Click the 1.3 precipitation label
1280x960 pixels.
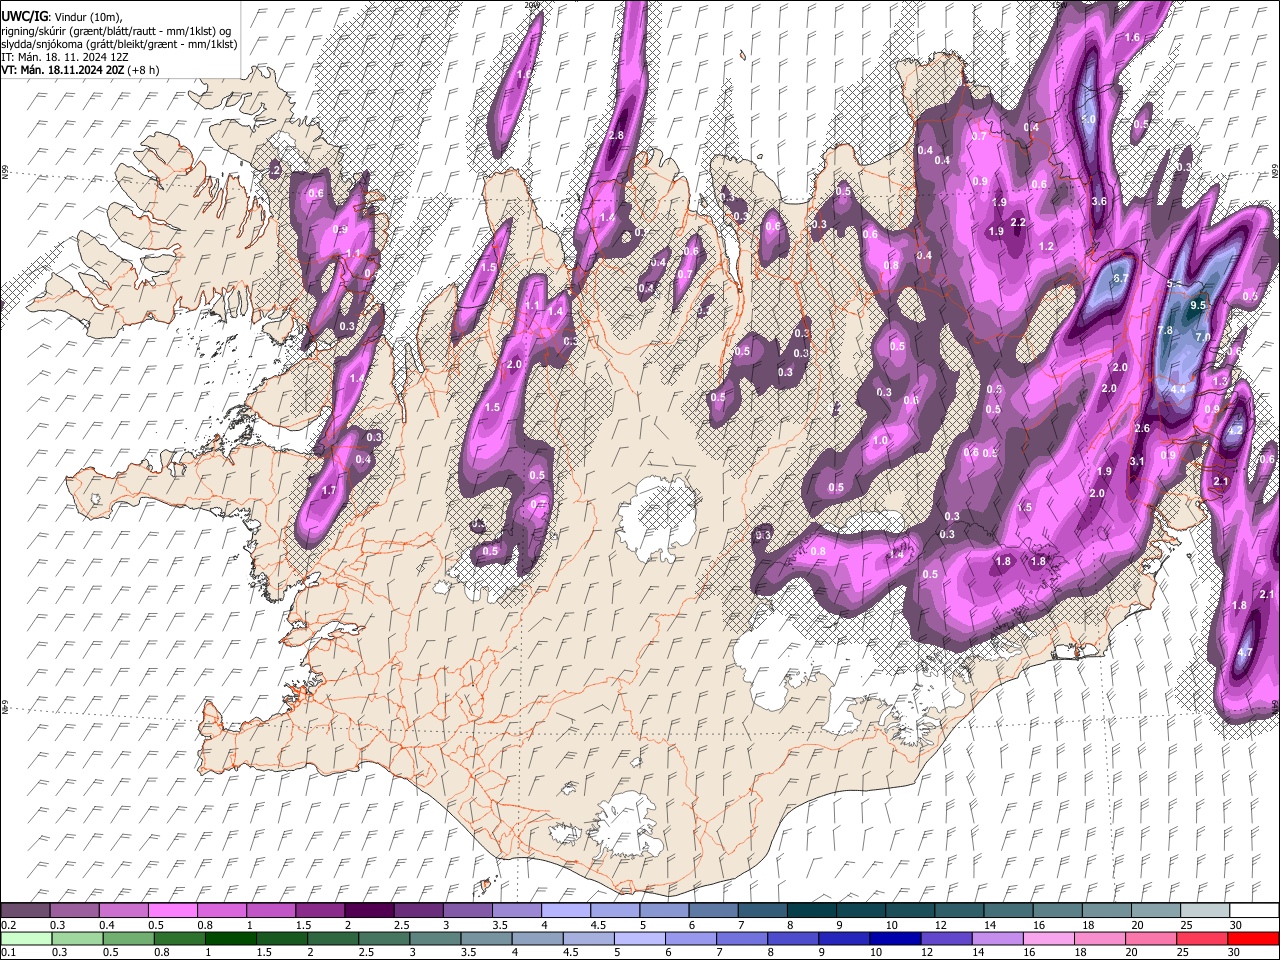(1220, 381)
